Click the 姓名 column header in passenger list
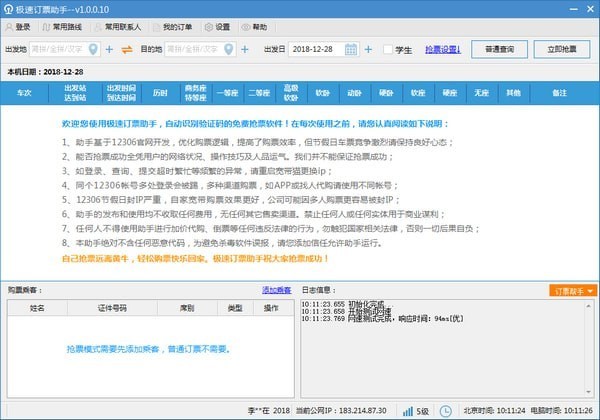The height and width of the screenshot is (420, 600). pyautogui.click(x=37, y=308)
